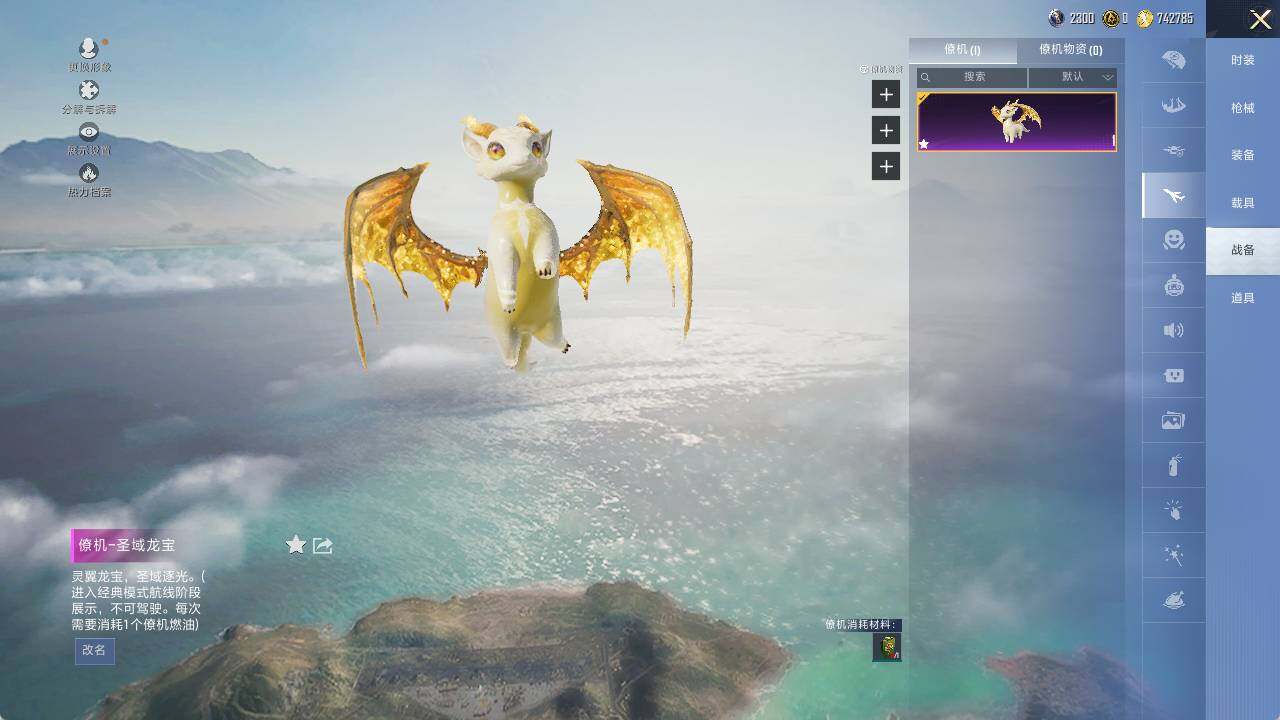Open the 更换形象 change appearance icon
Viewport: 1280px width, 720px height.
[x=89, y=48]
